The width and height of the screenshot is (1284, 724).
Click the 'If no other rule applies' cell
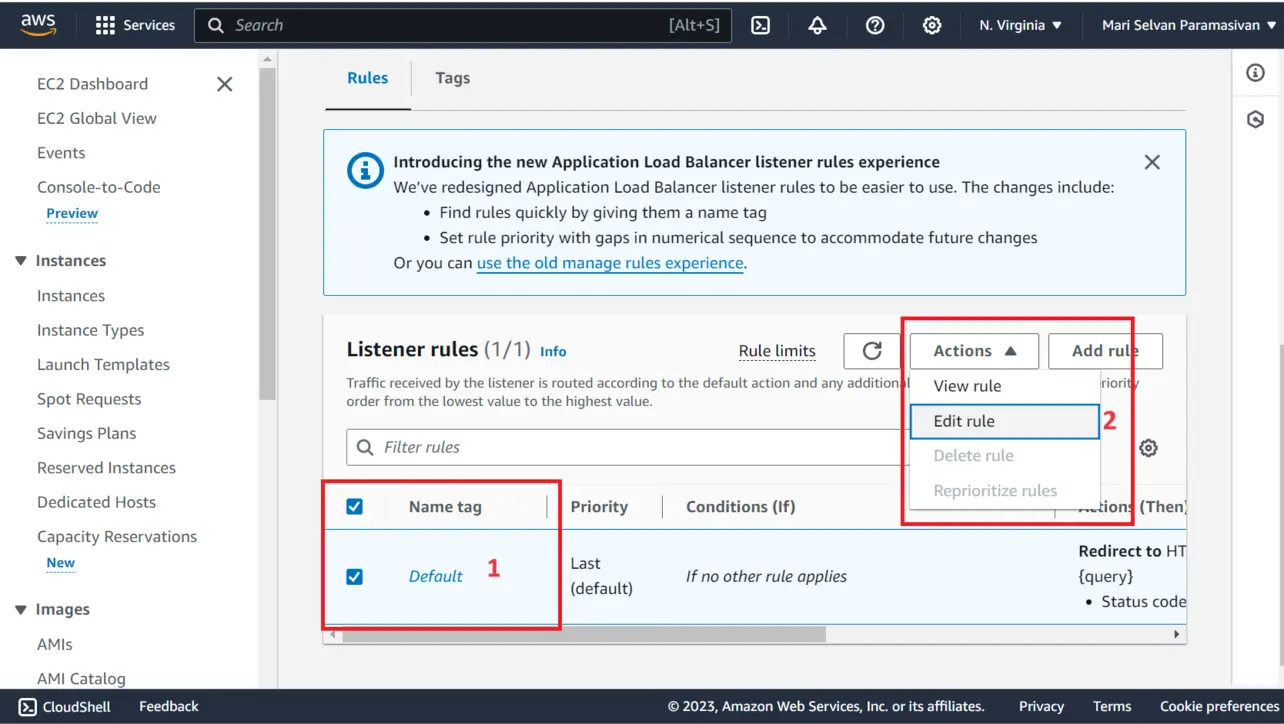[x=766, y=576]
